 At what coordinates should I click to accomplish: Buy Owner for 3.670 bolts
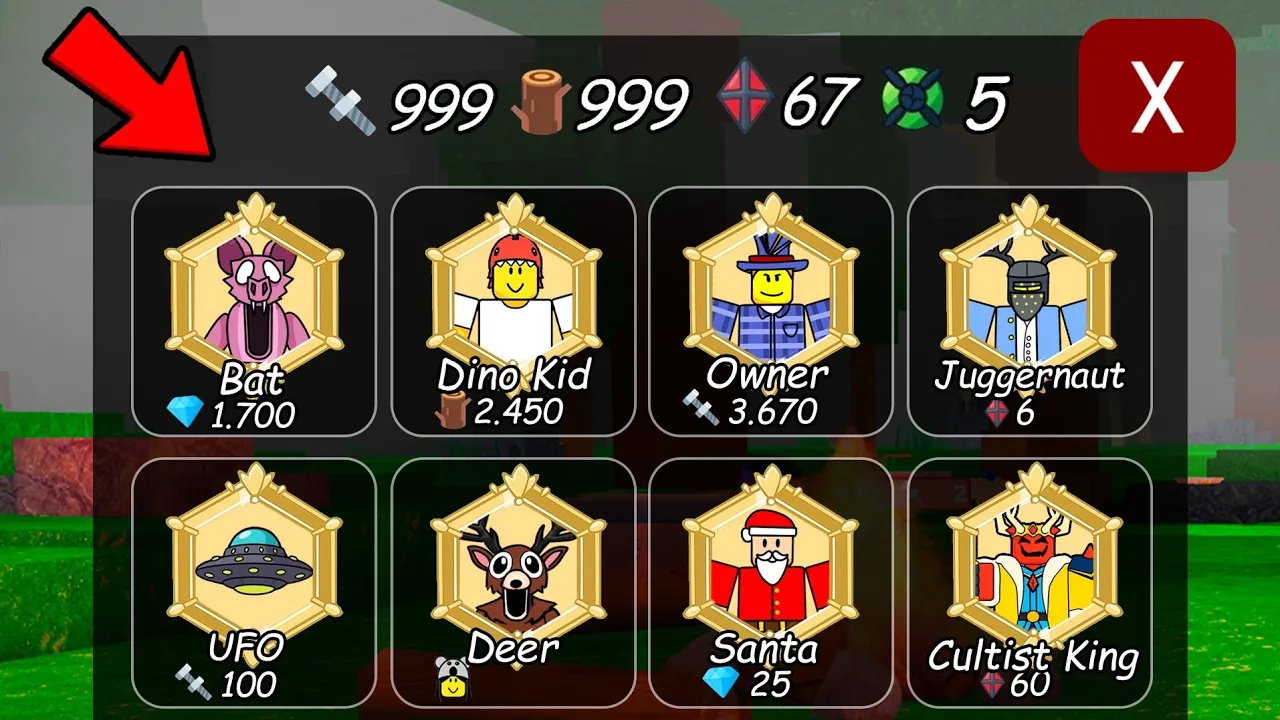[751, 411]
